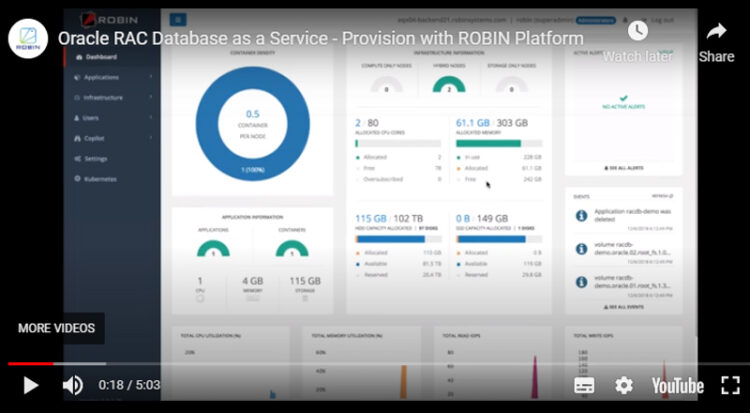Expand the Copilot submenu chevron
750x413 pixels.
point(151,138)
